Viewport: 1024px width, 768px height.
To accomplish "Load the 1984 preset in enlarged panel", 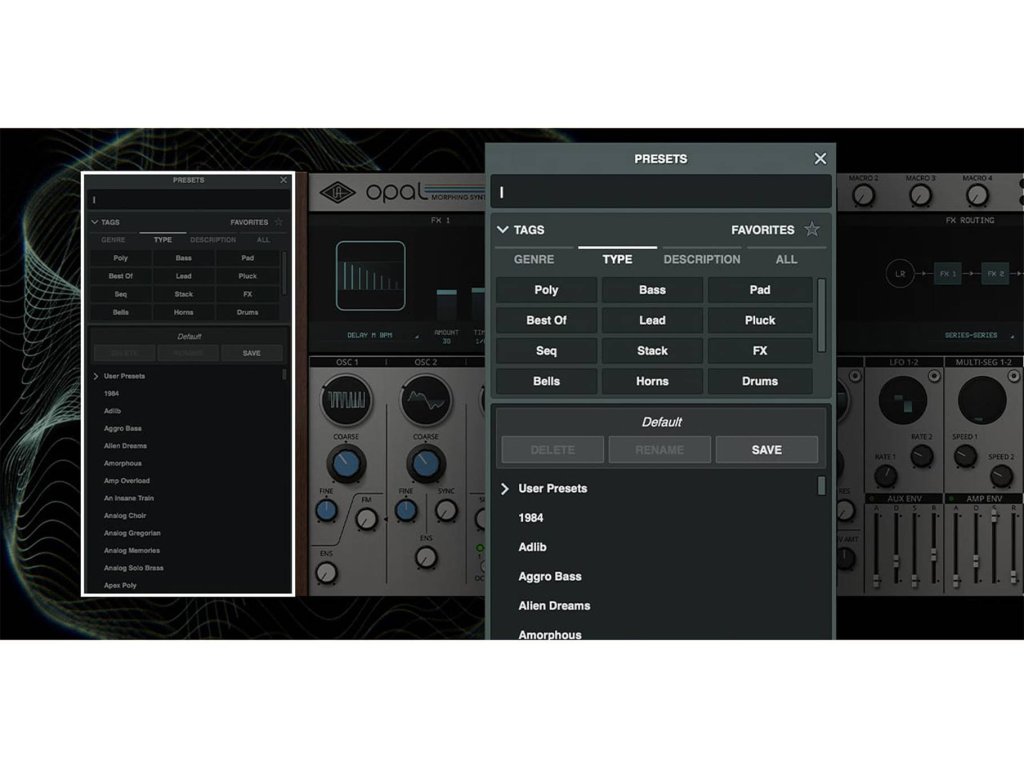I will pyautogui.click(x=530, y=518).
